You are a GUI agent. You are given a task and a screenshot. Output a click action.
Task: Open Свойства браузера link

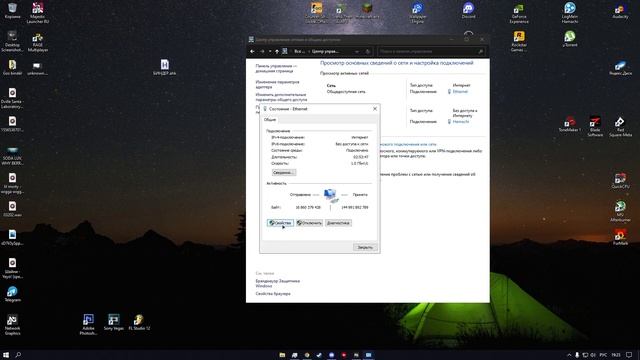pyautogui.click(x=273, y=293)
